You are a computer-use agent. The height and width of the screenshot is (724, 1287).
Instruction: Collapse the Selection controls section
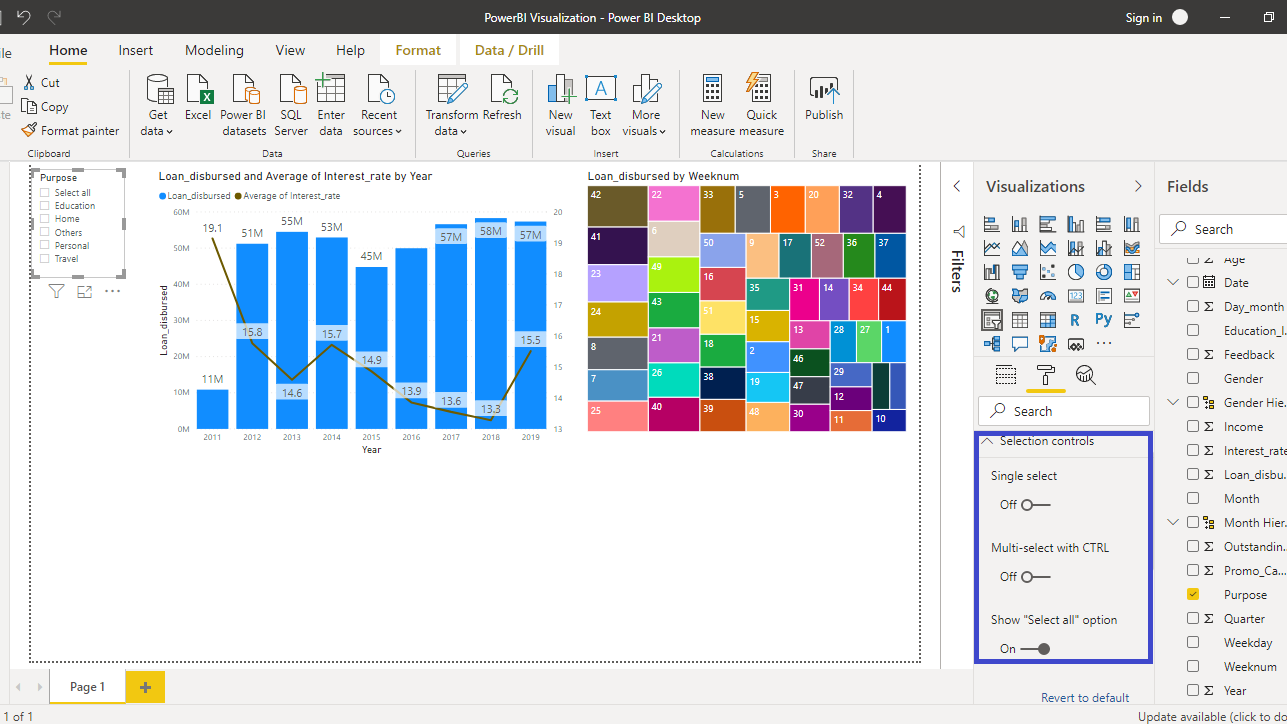[987, 441]
